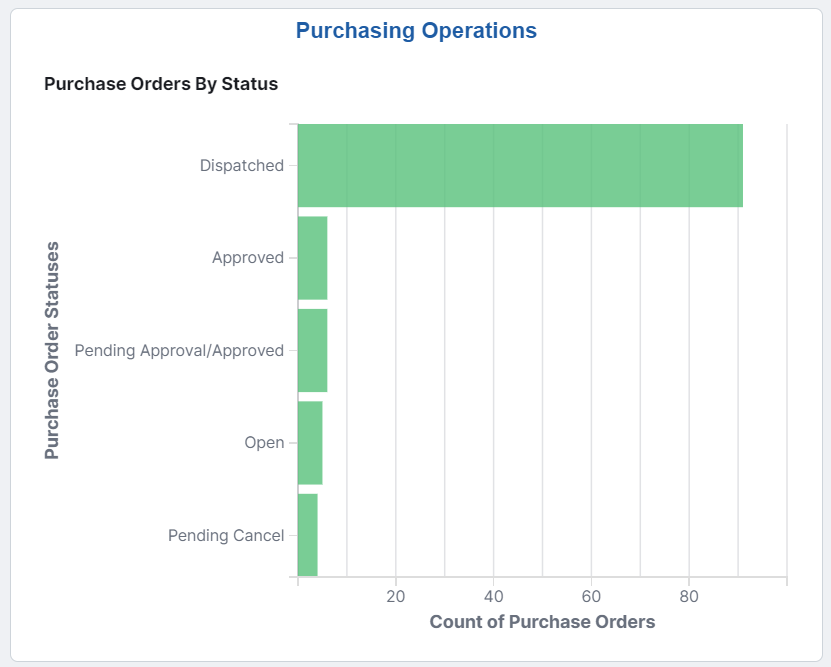Screen dimensions: 831x667
Task: Select the Pending Approval/Approved label text
Action: (180, 350)
